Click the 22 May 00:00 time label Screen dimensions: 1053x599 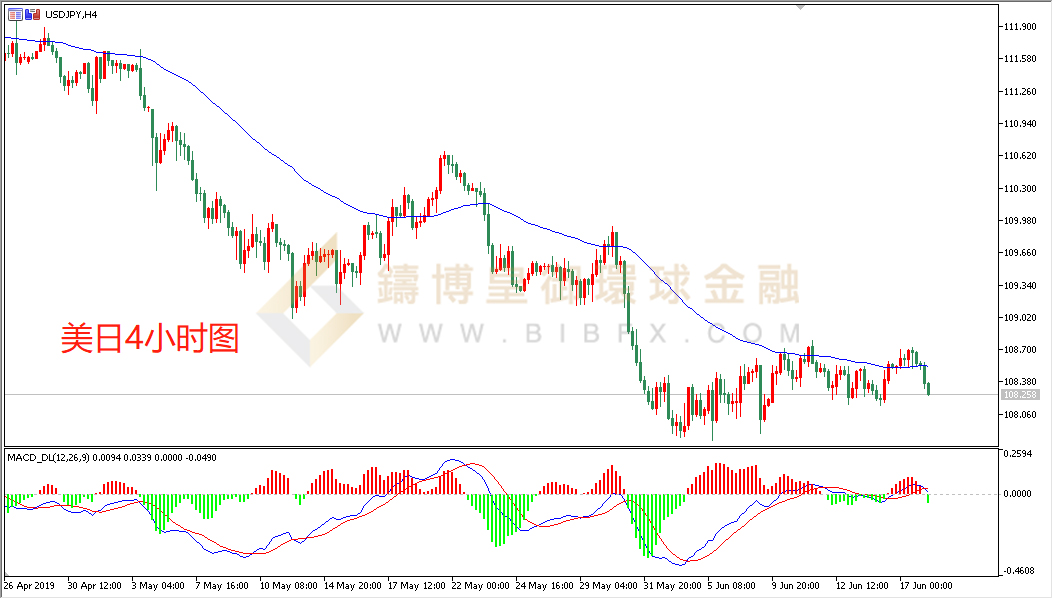coord(482,585)
